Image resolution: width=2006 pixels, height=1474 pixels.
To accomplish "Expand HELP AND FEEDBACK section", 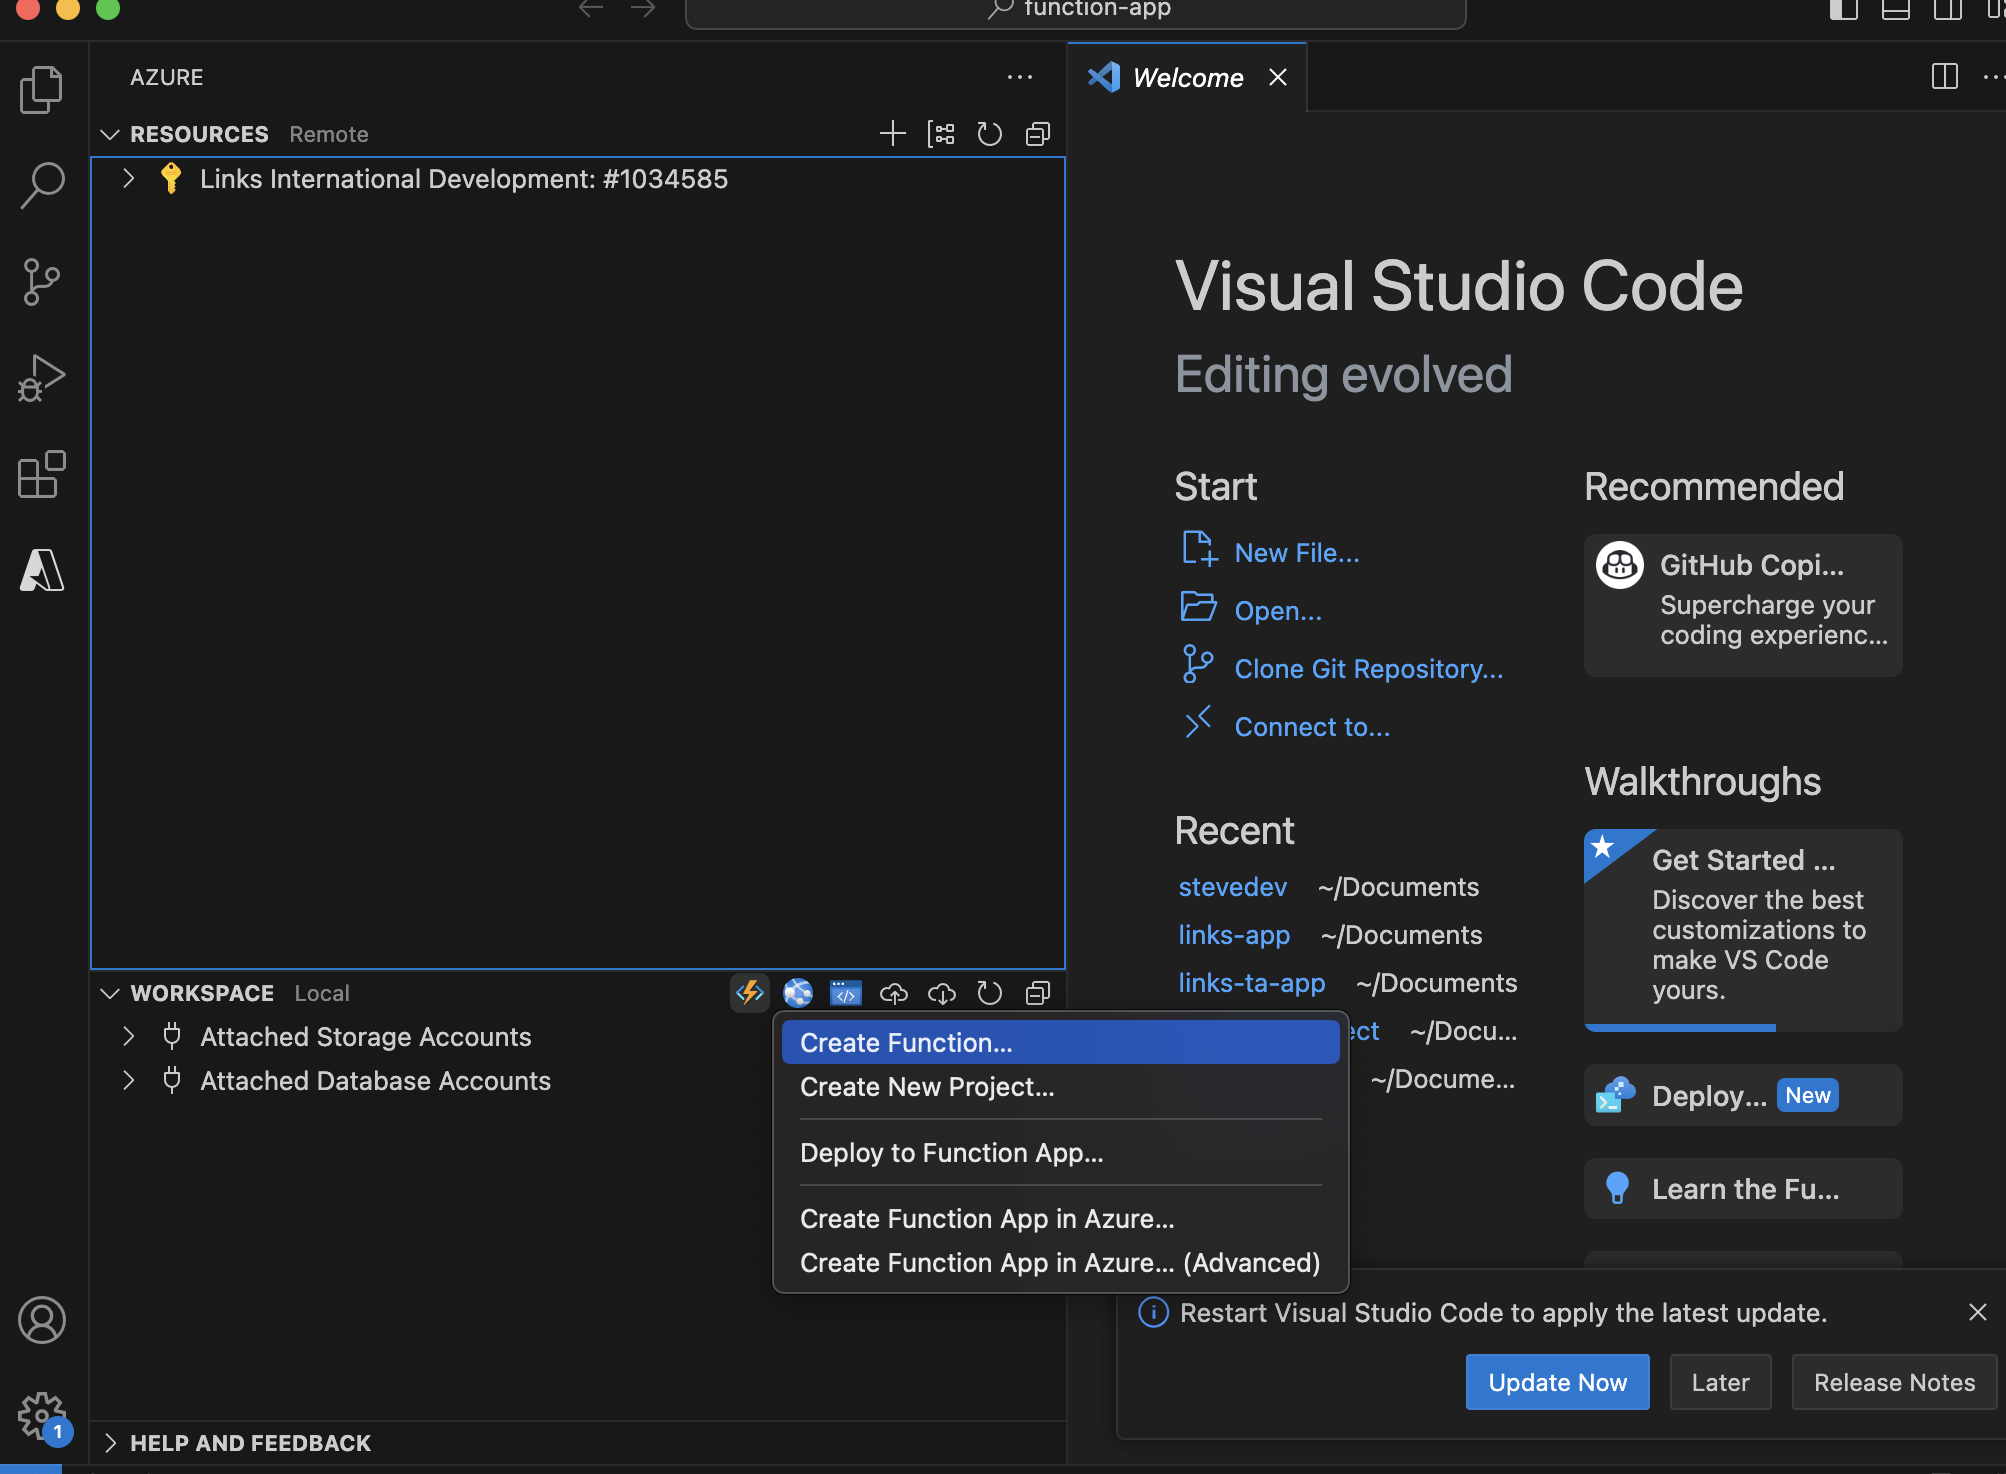I will (110, 1443).
